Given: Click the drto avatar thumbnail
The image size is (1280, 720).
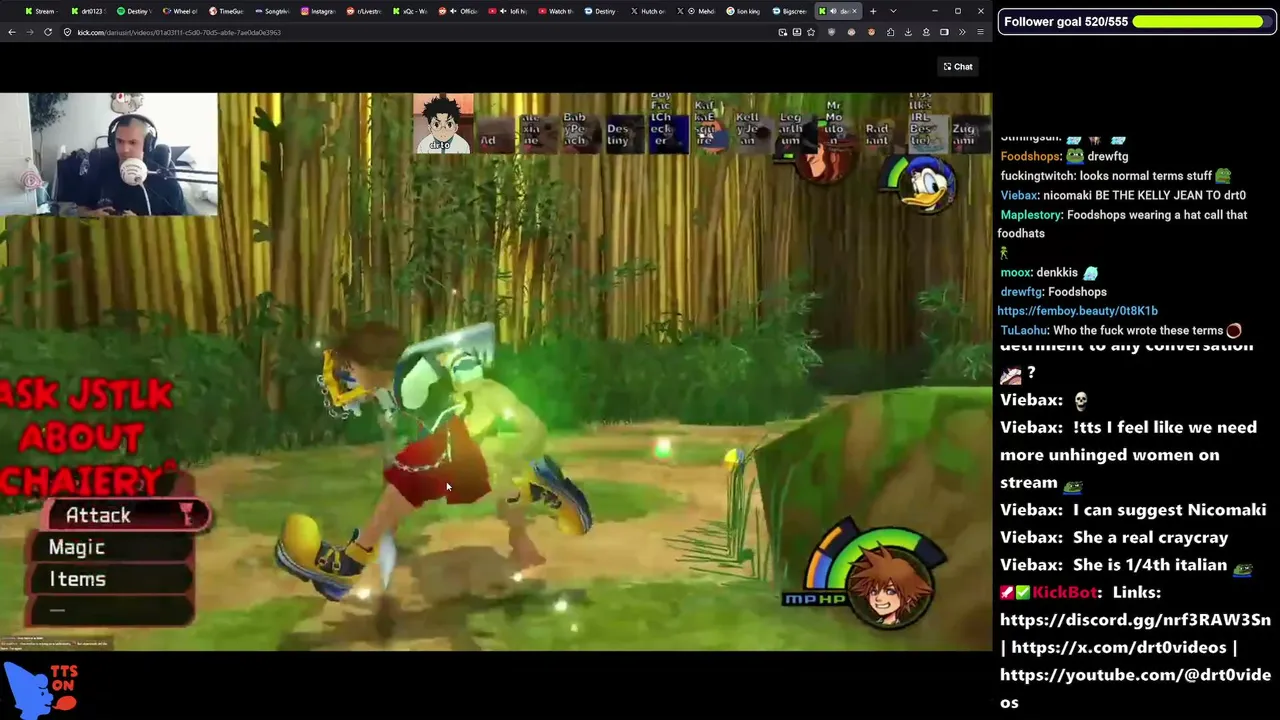Looking at the screenshot, I should point(442,124).
